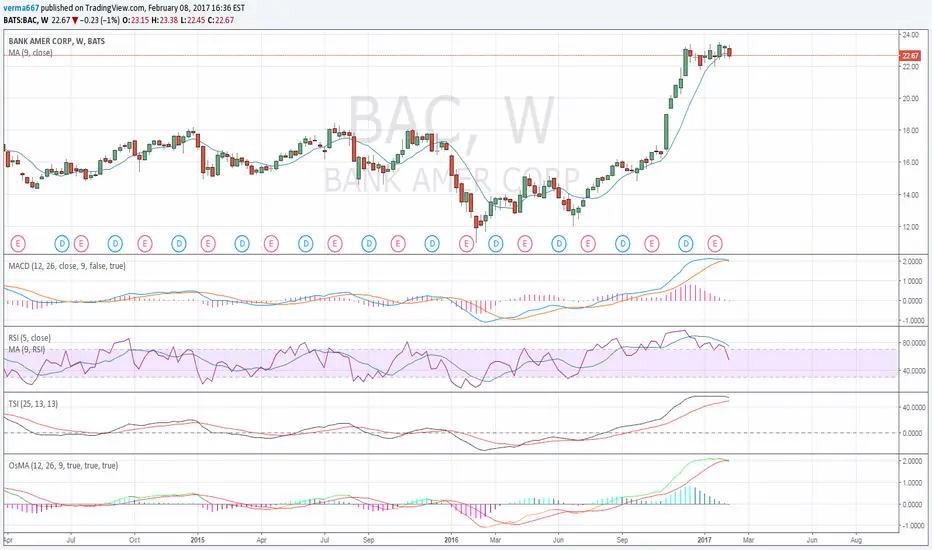Select the TSI (25, 13, 13) legend
This screenshot has width=932, height=550.
(33, 404)
